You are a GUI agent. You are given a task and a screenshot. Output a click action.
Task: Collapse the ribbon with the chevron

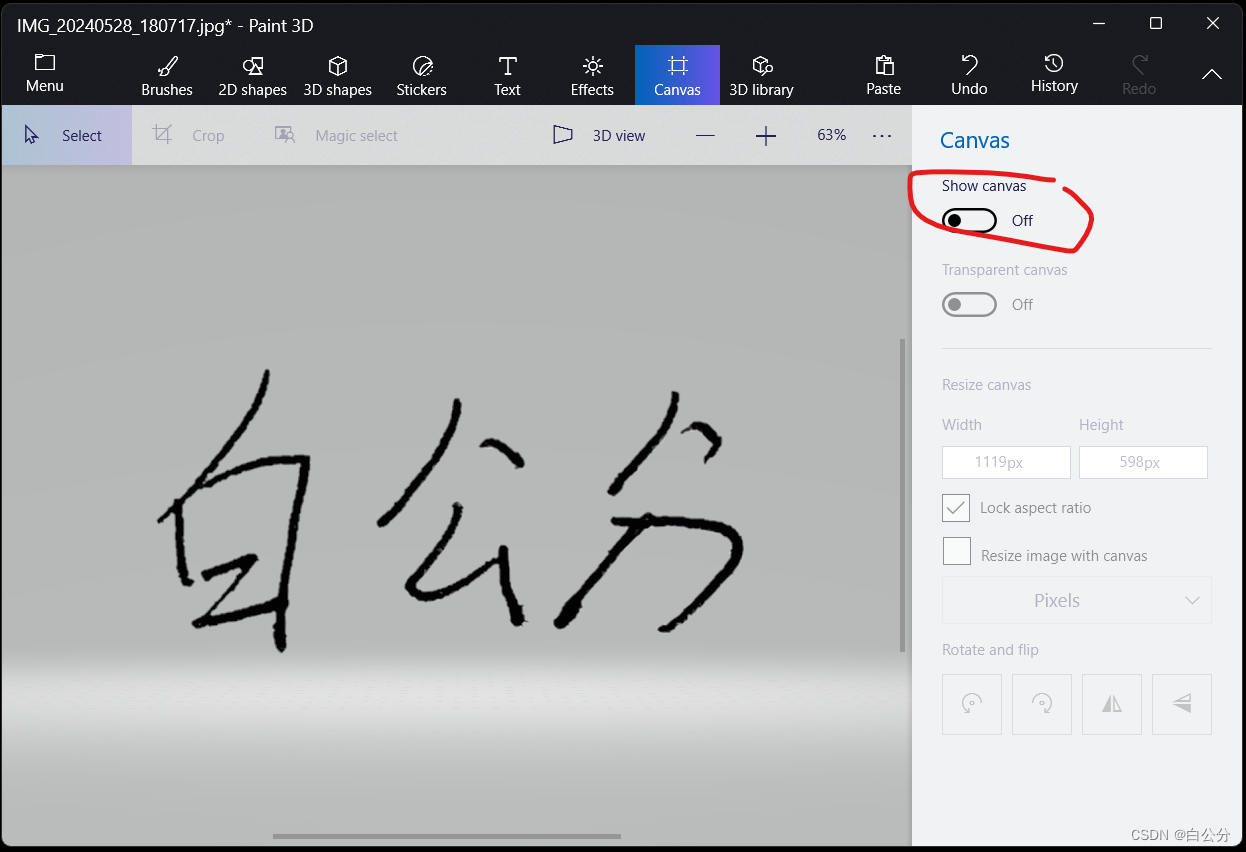(1211, 74)
